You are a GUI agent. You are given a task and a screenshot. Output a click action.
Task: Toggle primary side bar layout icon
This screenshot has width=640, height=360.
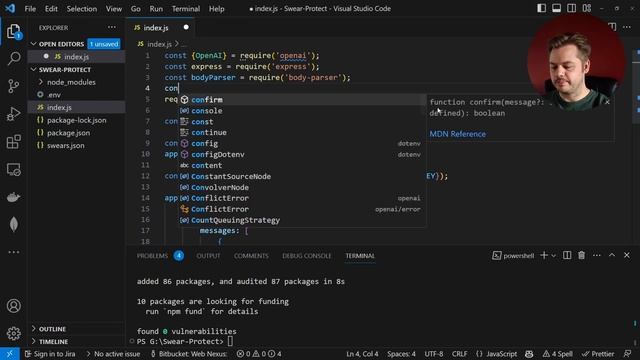click(x=541, y=8)
